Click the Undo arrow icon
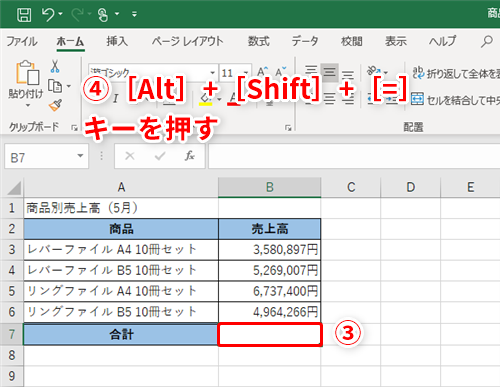Image resolution: width=500 pixels, height=387 pixels. coord(48,15)
